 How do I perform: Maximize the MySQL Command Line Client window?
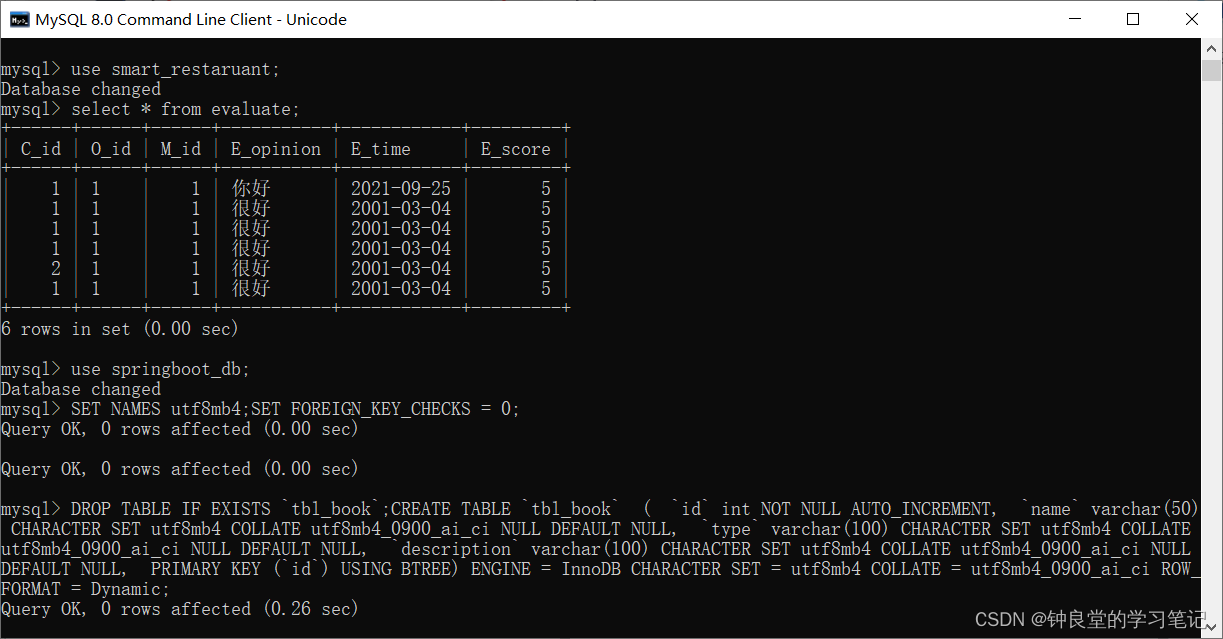tap(1133, 19)
